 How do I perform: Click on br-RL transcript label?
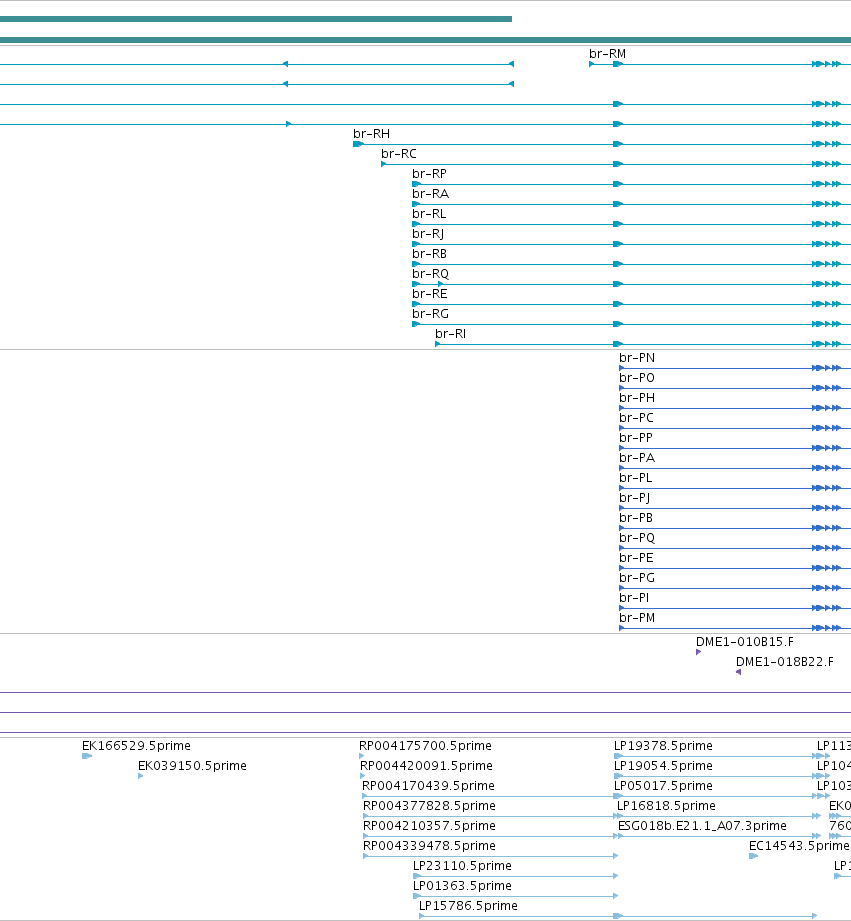click(429, 213)
